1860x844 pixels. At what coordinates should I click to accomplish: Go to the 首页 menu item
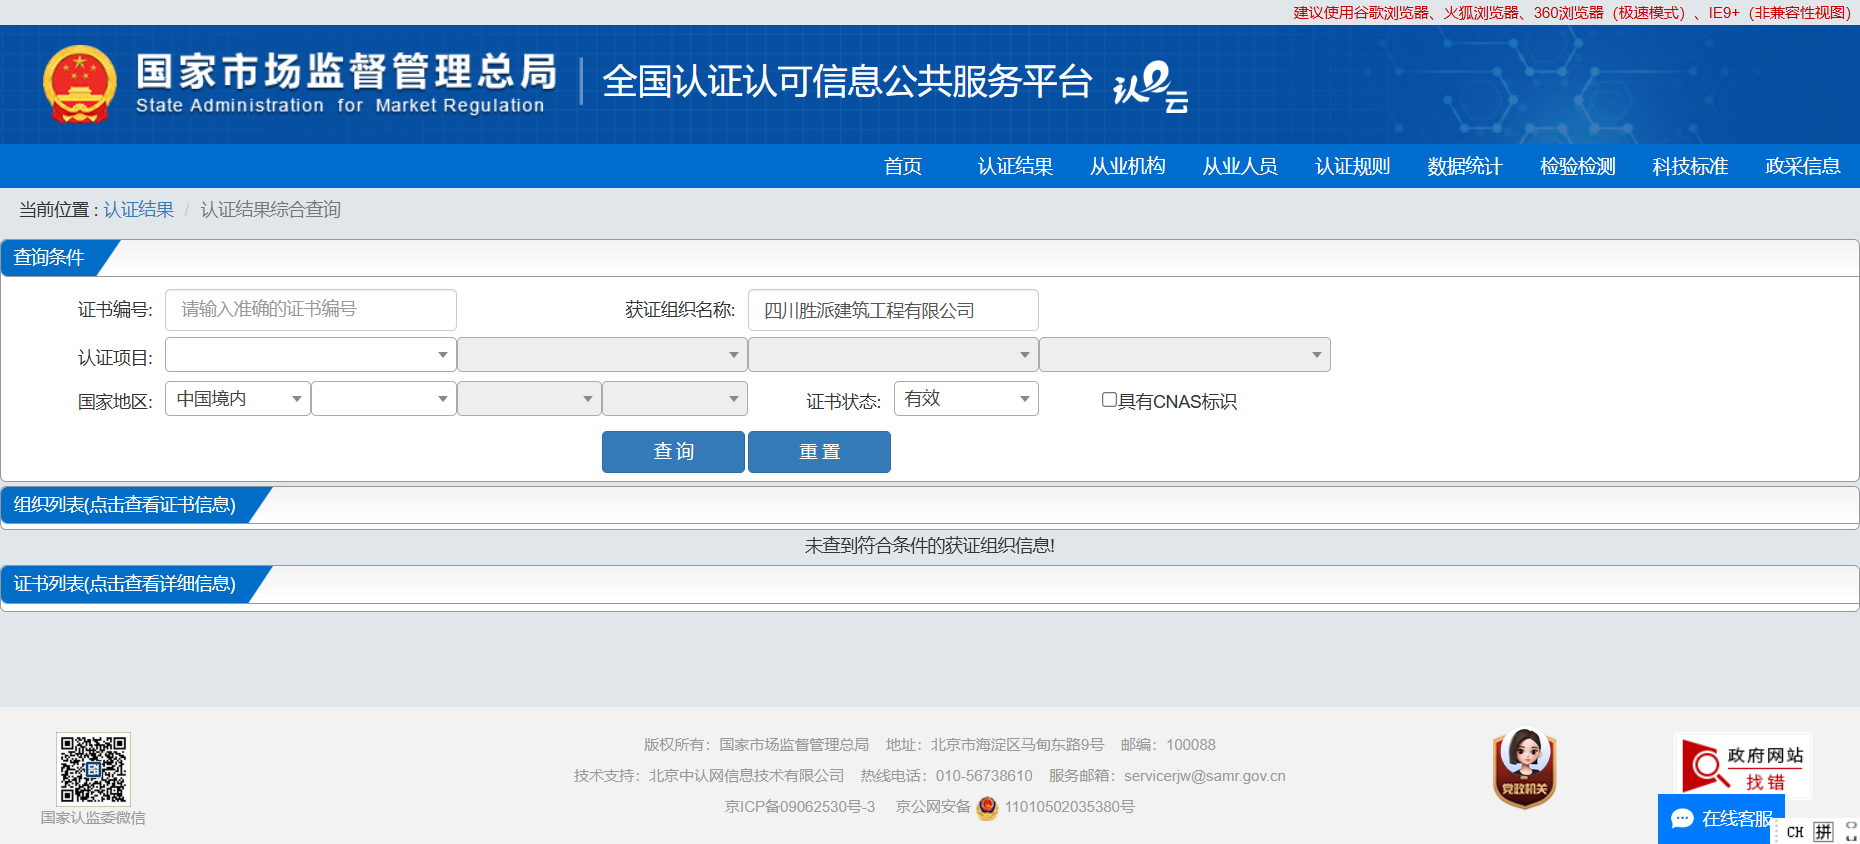[x=902, y=166]
